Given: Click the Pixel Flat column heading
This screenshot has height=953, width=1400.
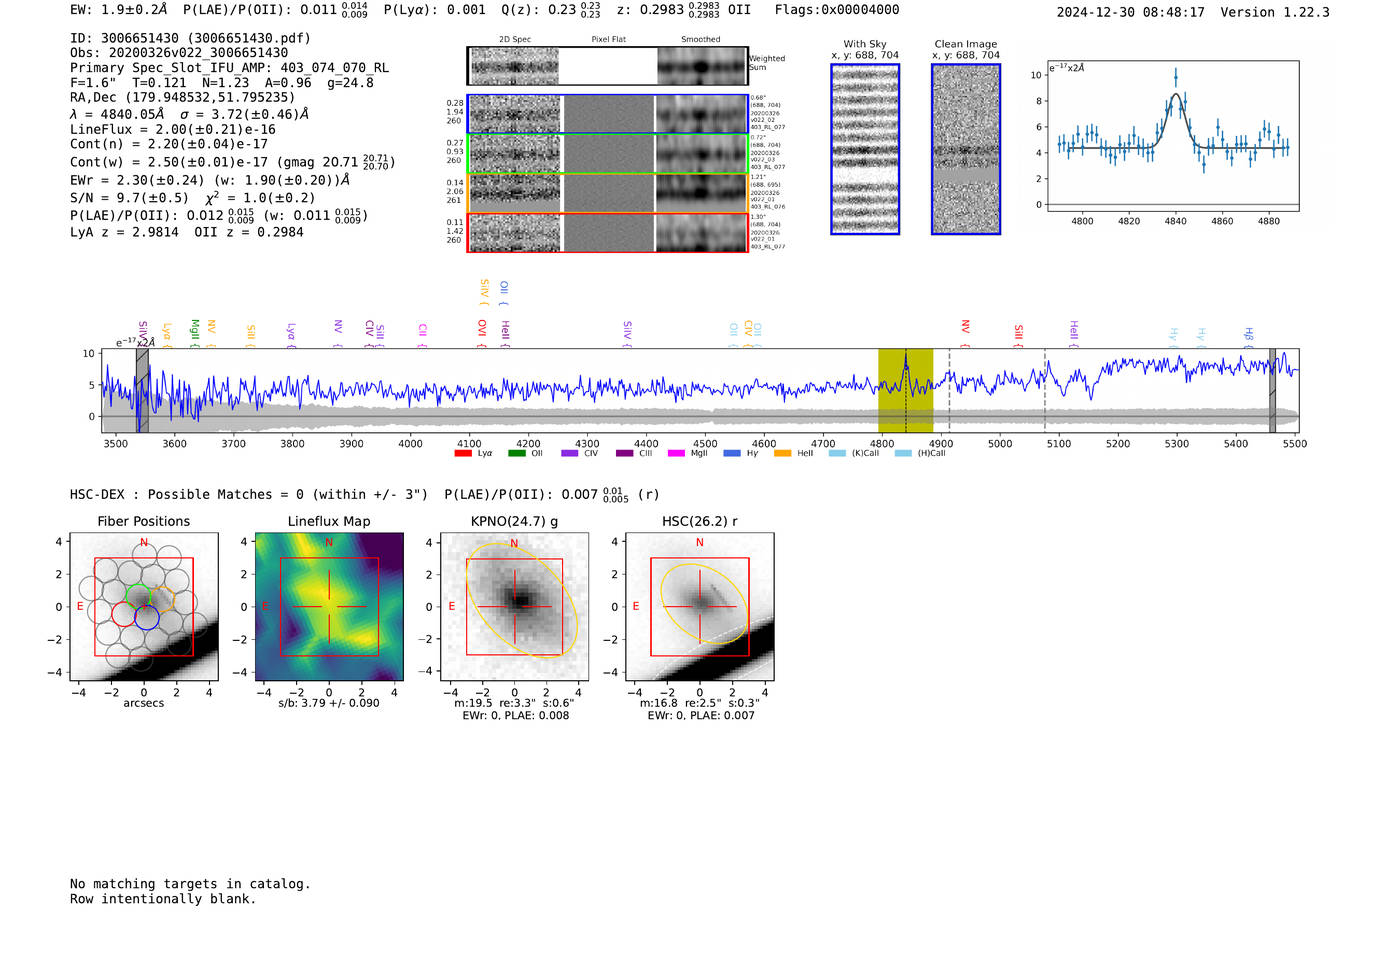Looking at the screenshot, I should pyautogui.click(x=608, y=39).
